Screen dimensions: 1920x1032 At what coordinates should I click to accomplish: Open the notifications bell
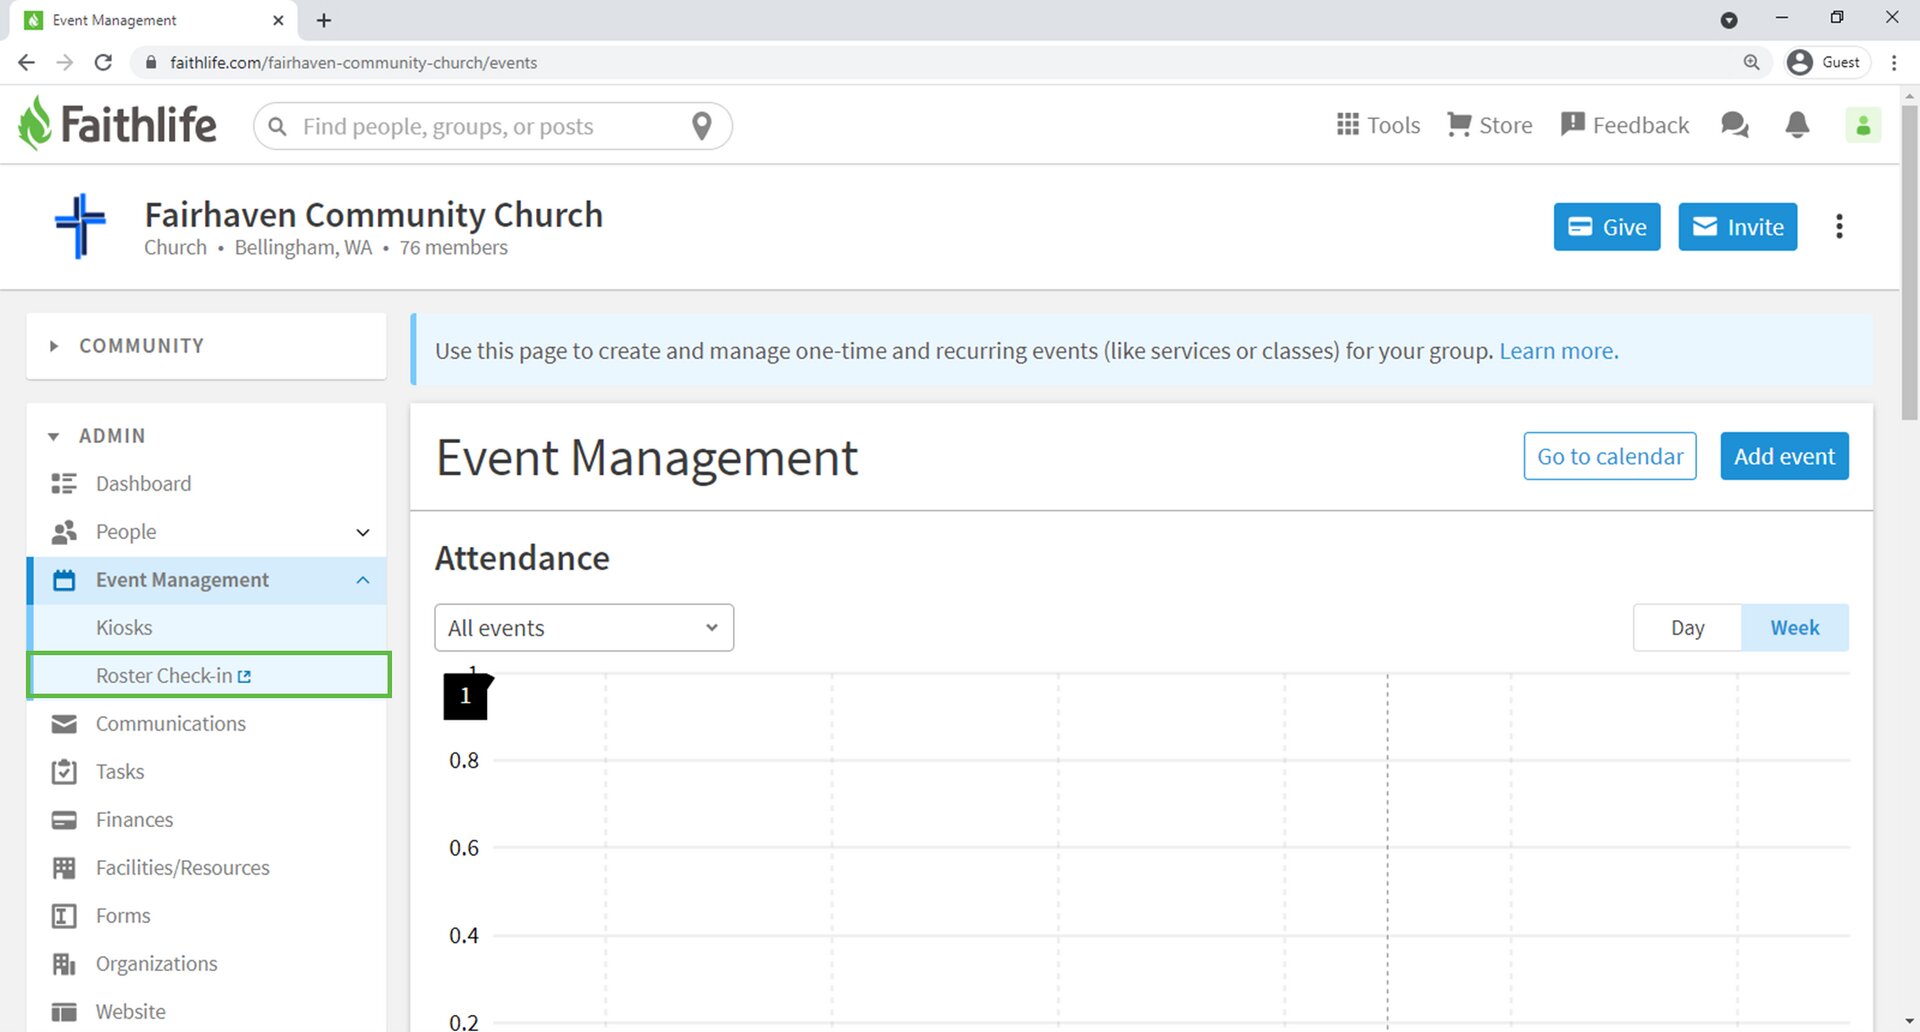[1797, 125]
